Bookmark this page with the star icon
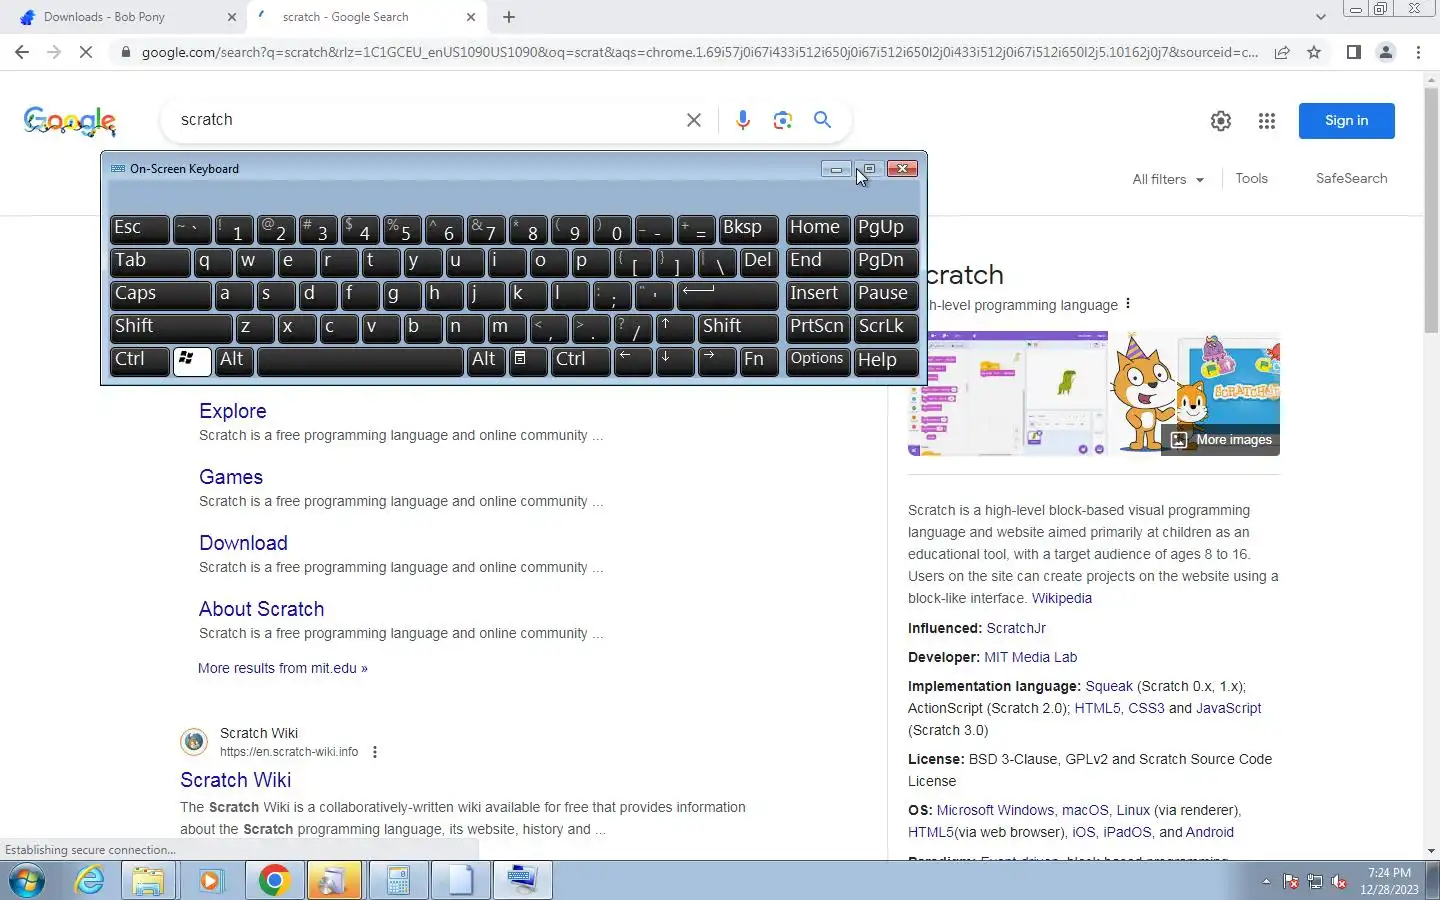This screenshot has width=1440, height=900. point(1314,52)
